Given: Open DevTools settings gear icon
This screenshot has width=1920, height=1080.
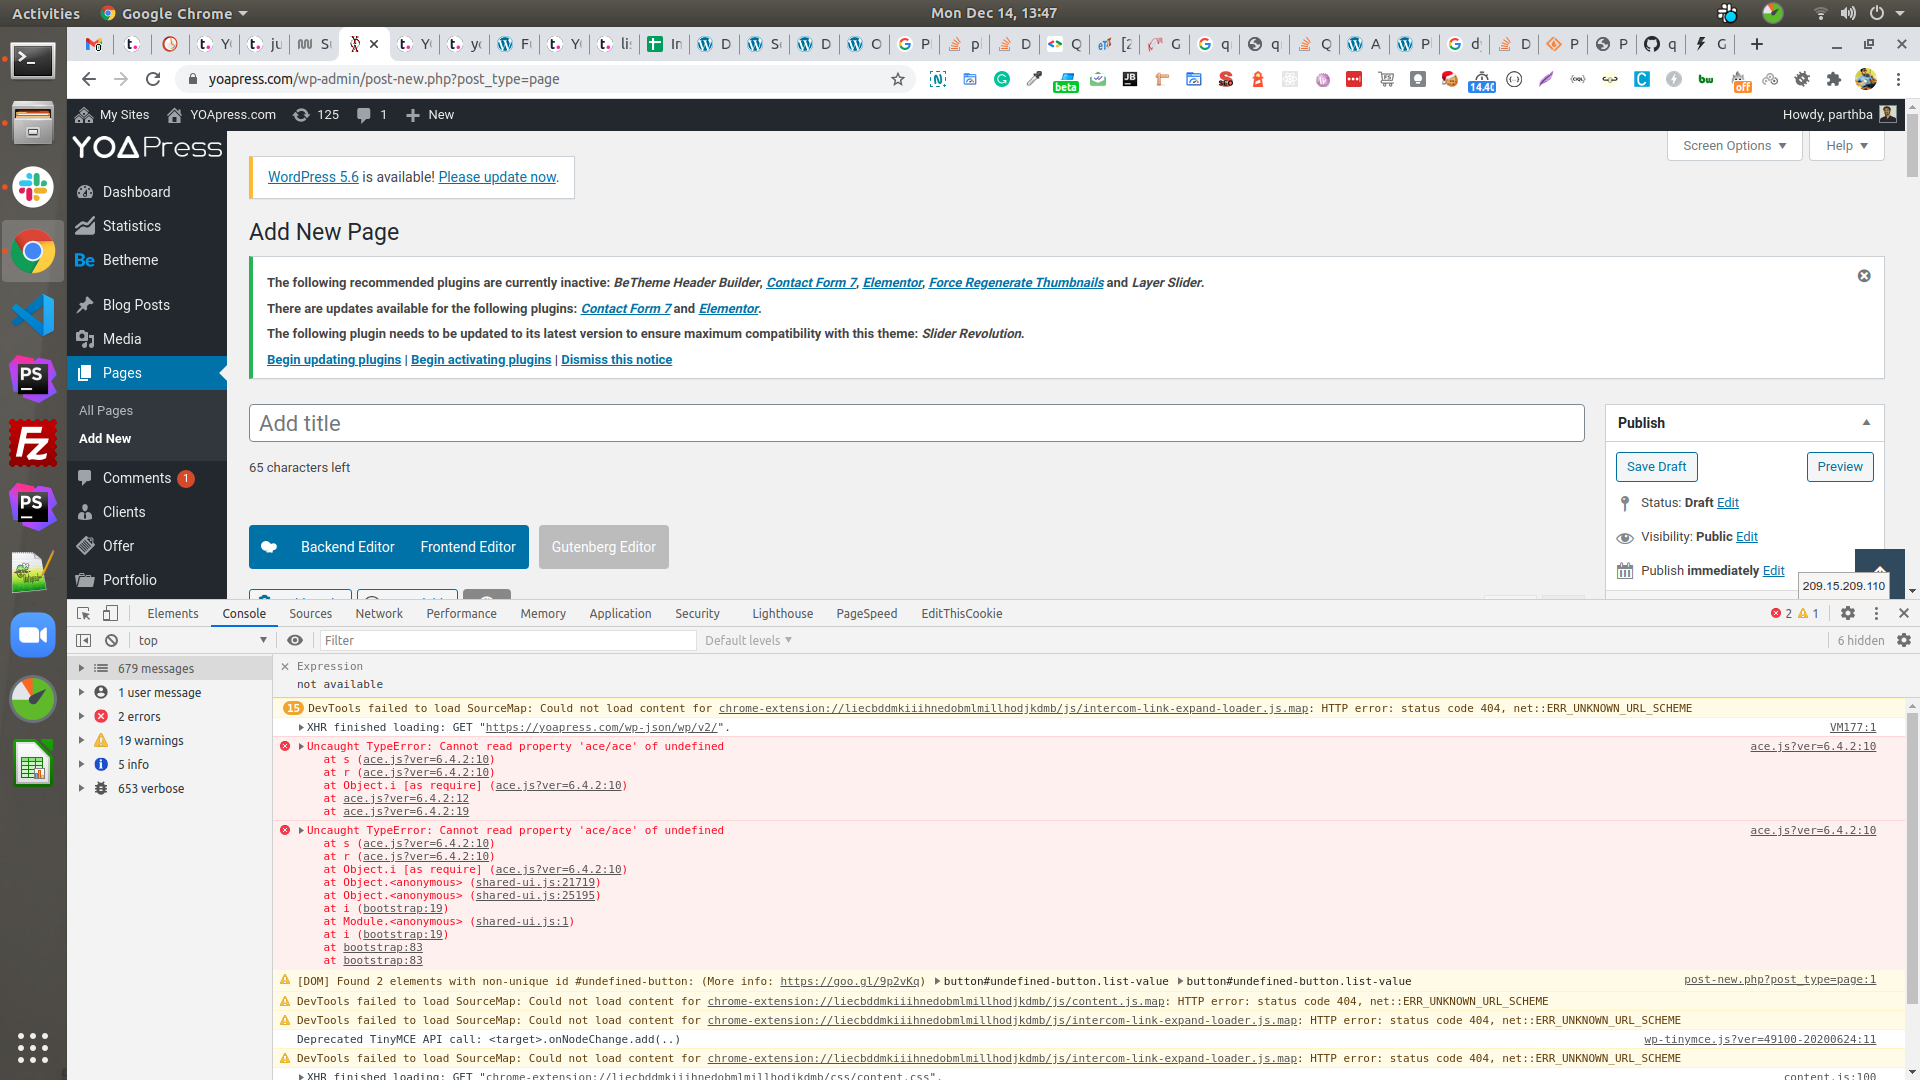Looking at the screenshot, I should pos(1848,613).
